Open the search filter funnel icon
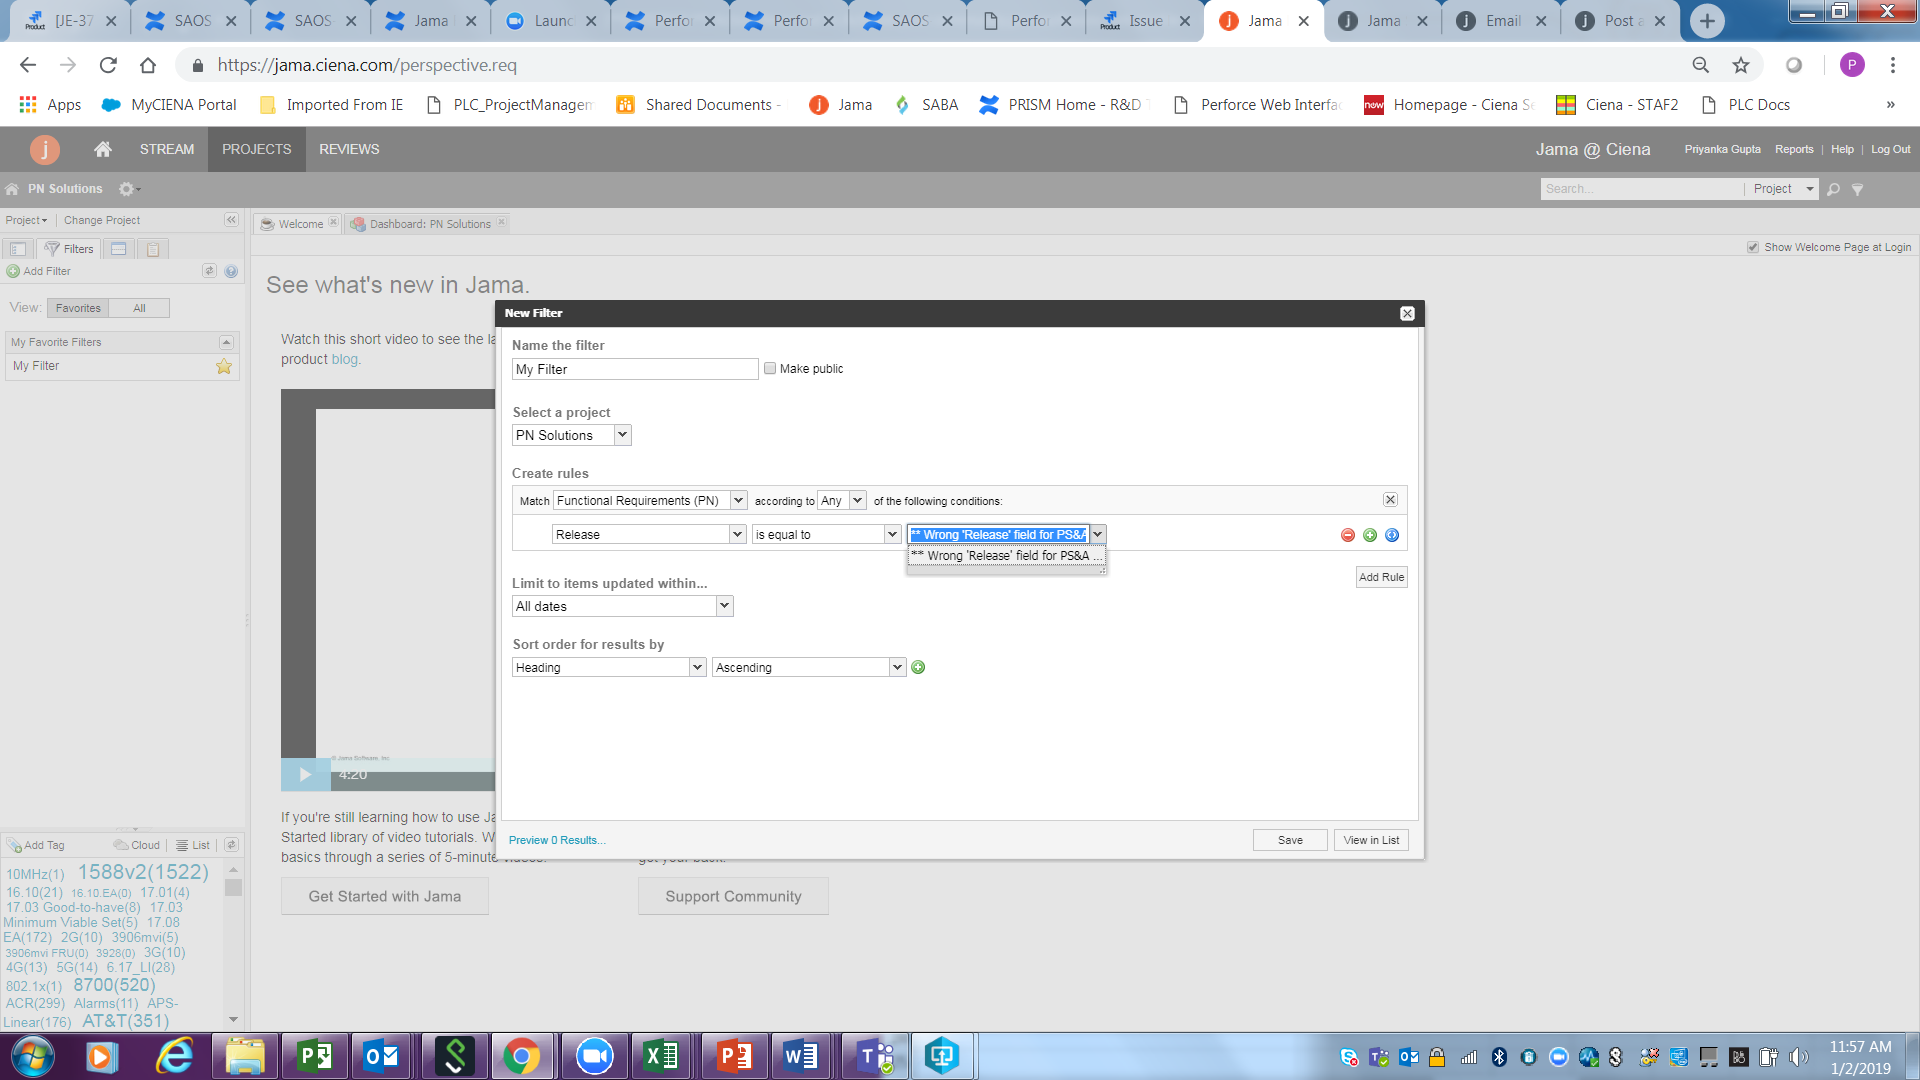This screenshot has width=1920, height=1080. coord(1857,189)
